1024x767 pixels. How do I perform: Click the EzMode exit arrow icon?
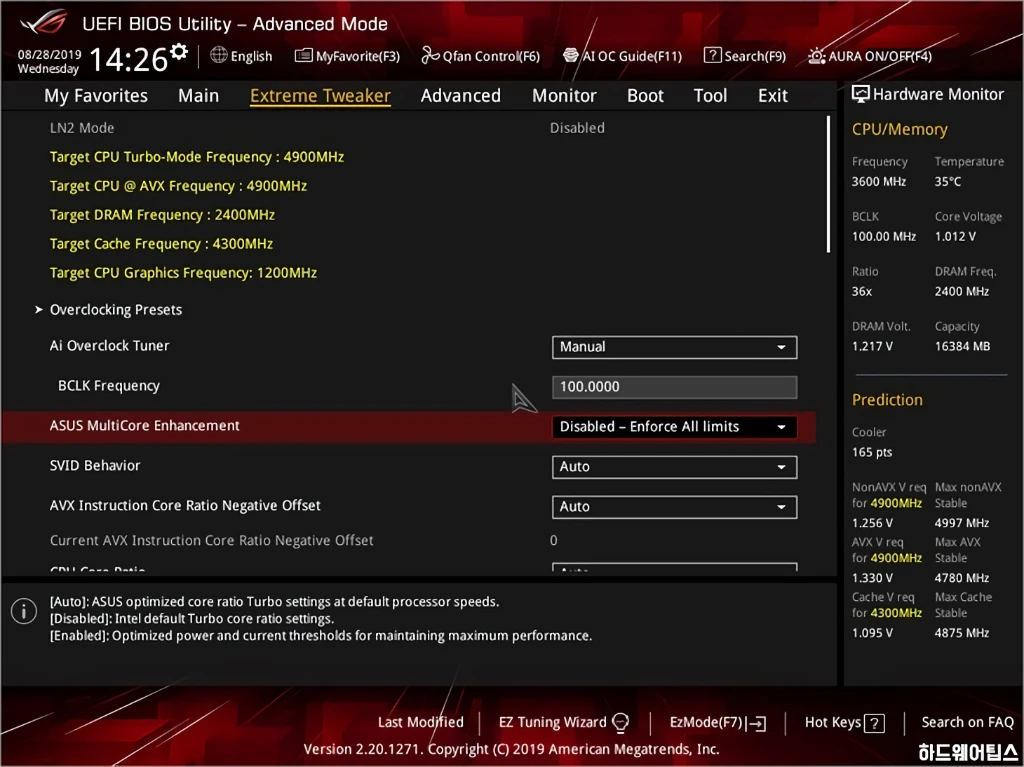point(757,723)
